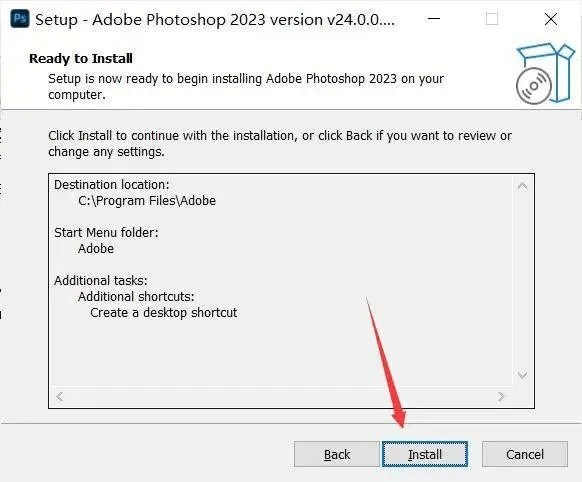This screenshot has width=582, height=482.
Task: Click the Start Menu folder line
Action: click(106, 233)
